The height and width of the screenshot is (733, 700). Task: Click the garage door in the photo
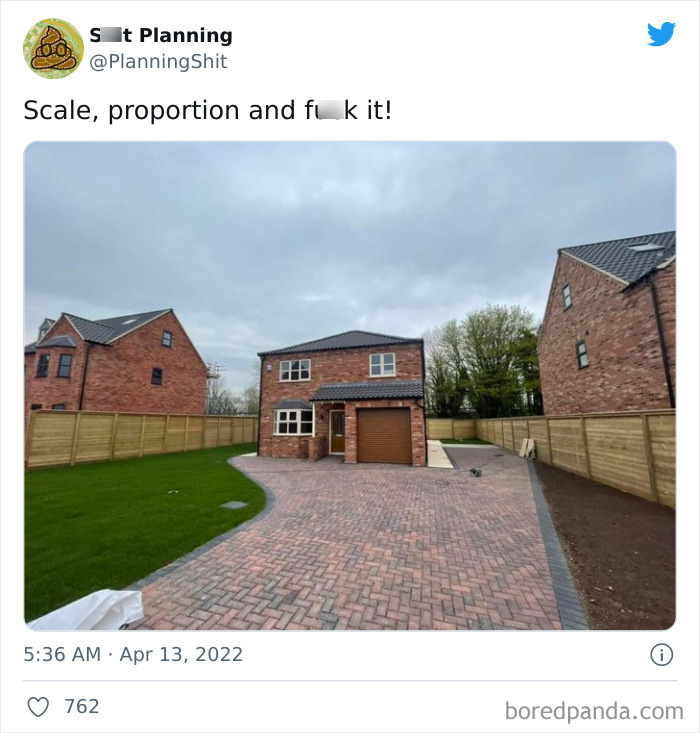[x=384, y=436]
